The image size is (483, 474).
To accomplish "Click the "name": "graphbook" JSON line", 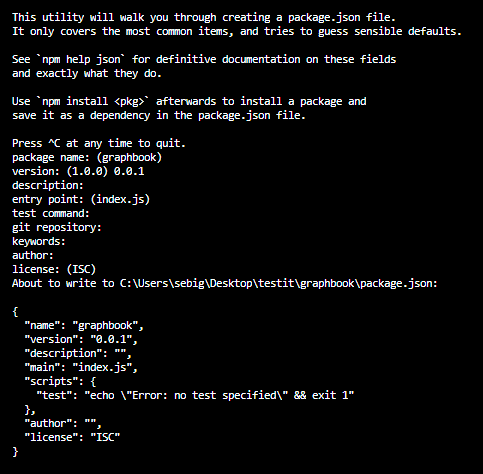I will tap(84, 325).
